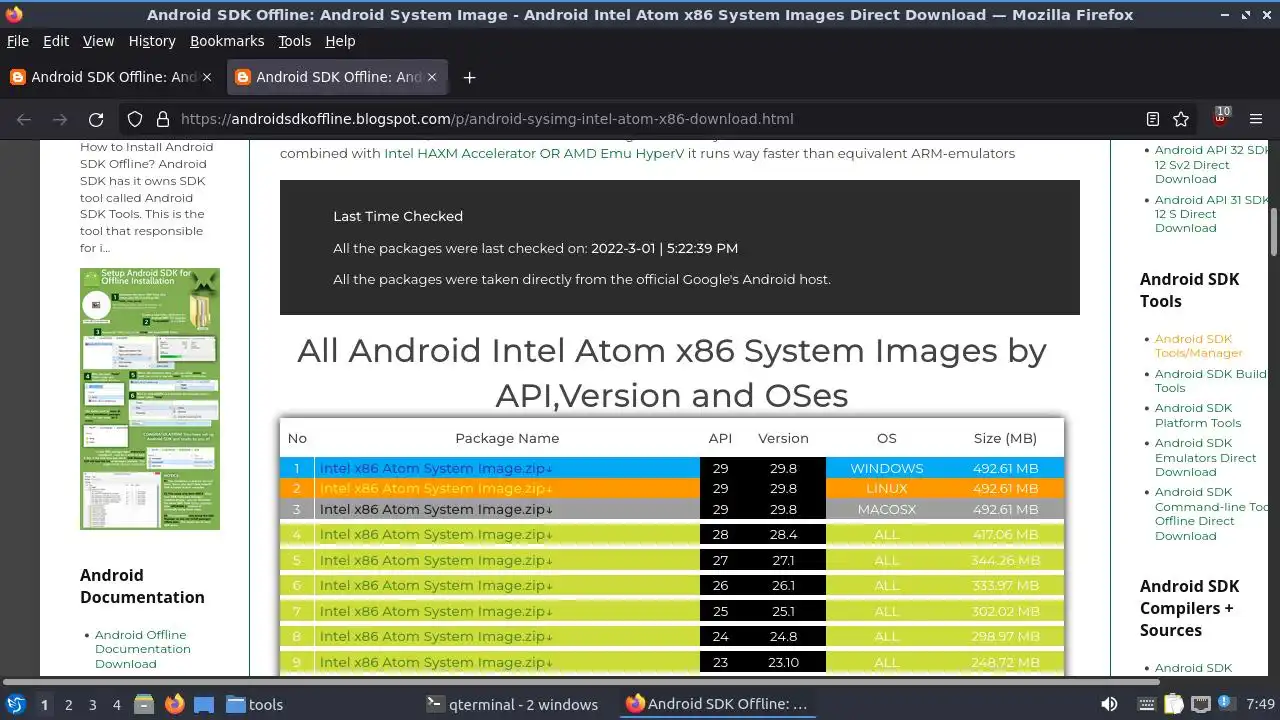Download API 27 Intel x86 system image

coord(436,560)
